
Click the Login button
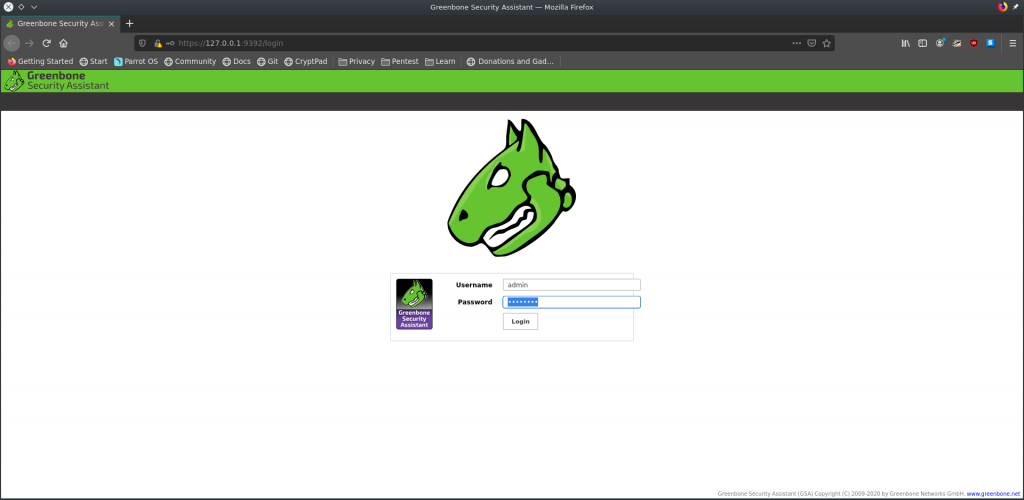pyautogui.click(x=520, y=321)
